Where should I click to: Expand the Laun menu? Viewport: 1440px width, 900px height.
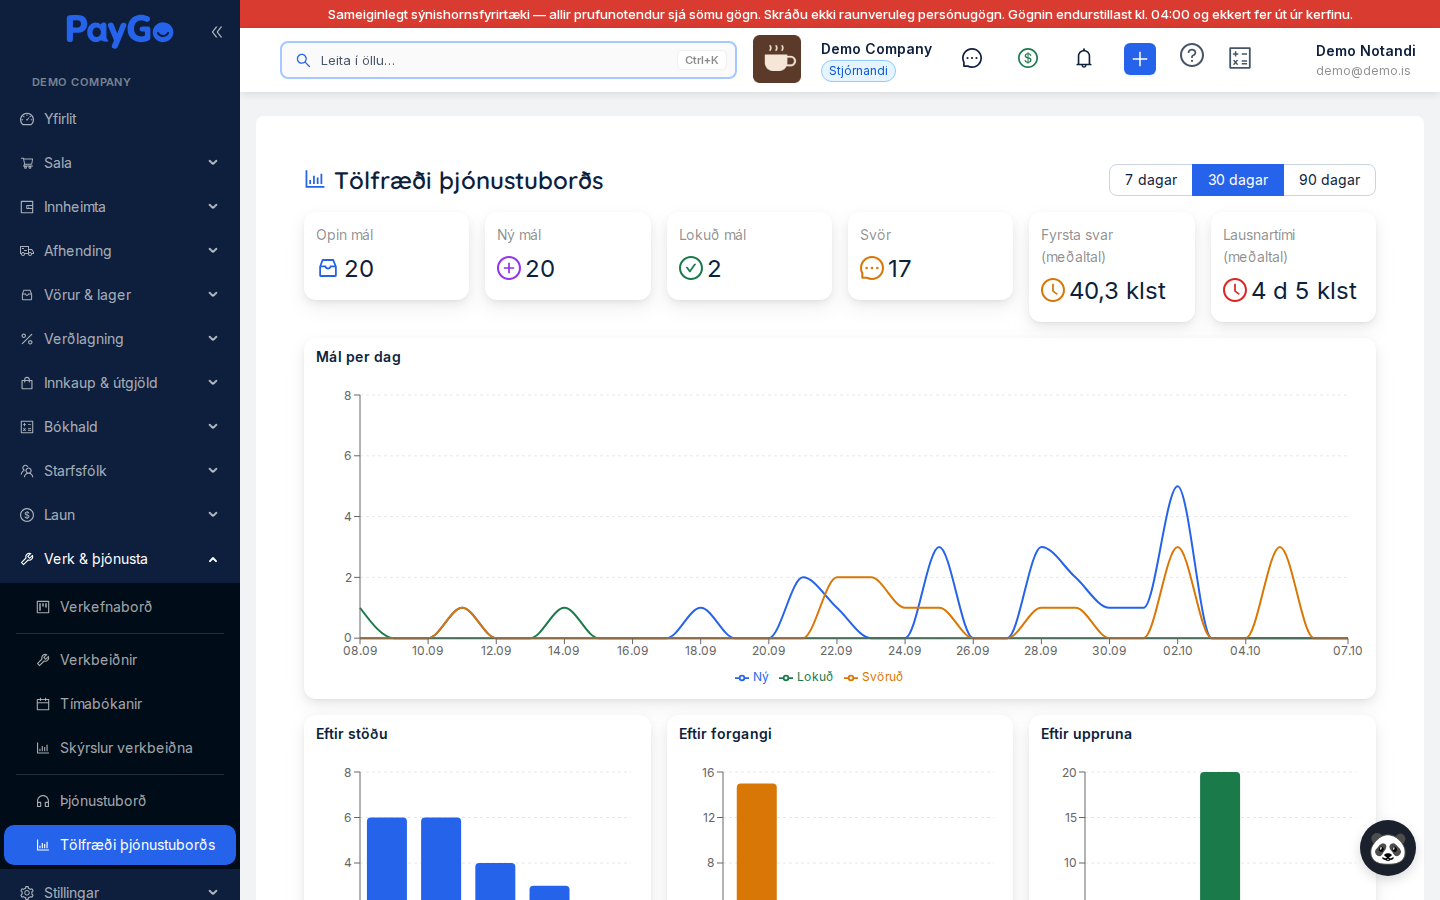pos(120,515)
